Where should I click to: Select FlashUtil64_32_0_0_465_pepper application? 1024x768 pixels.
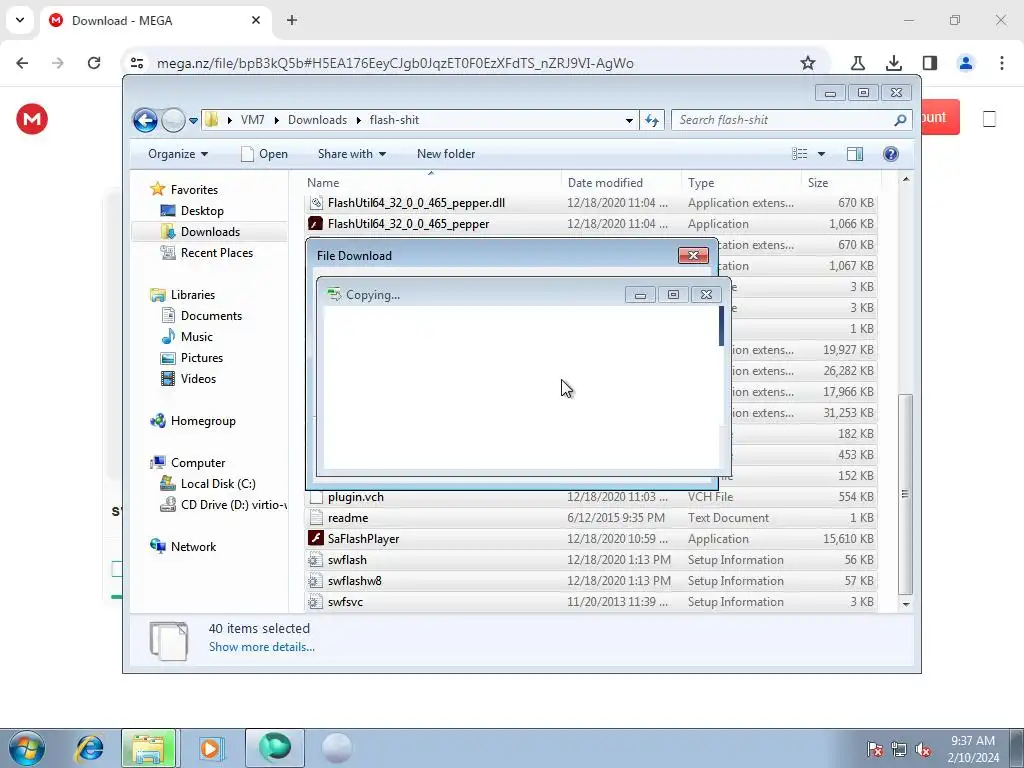tap(408, 224)
